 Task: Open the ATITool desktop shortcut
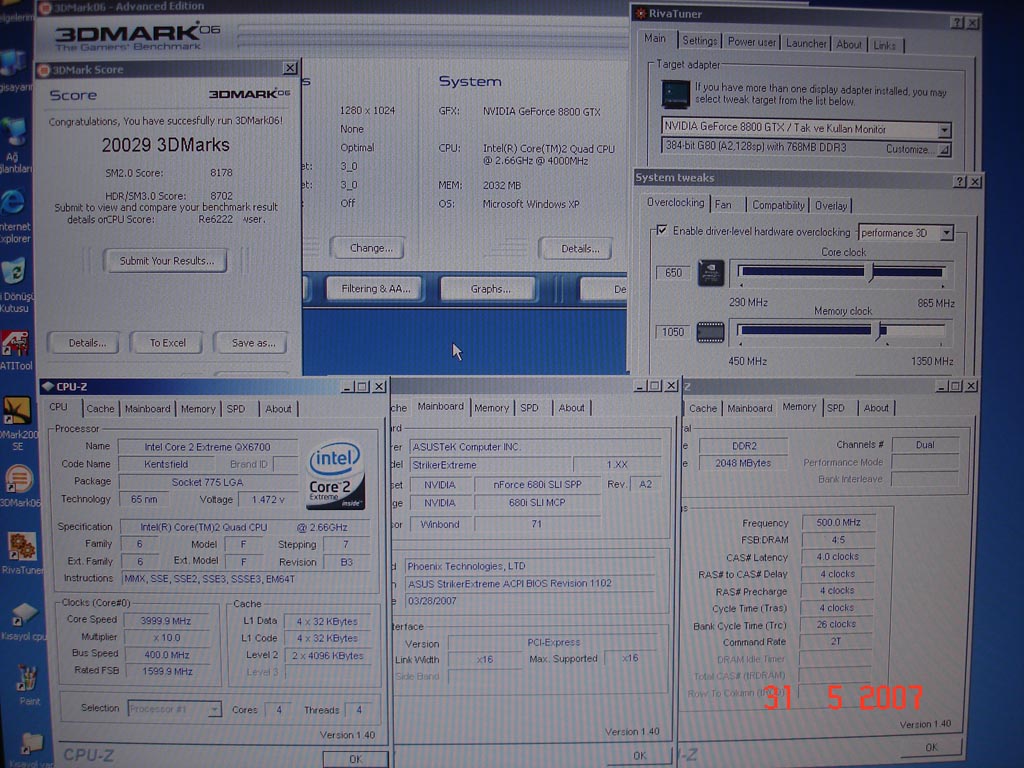[x=14, y=345]
